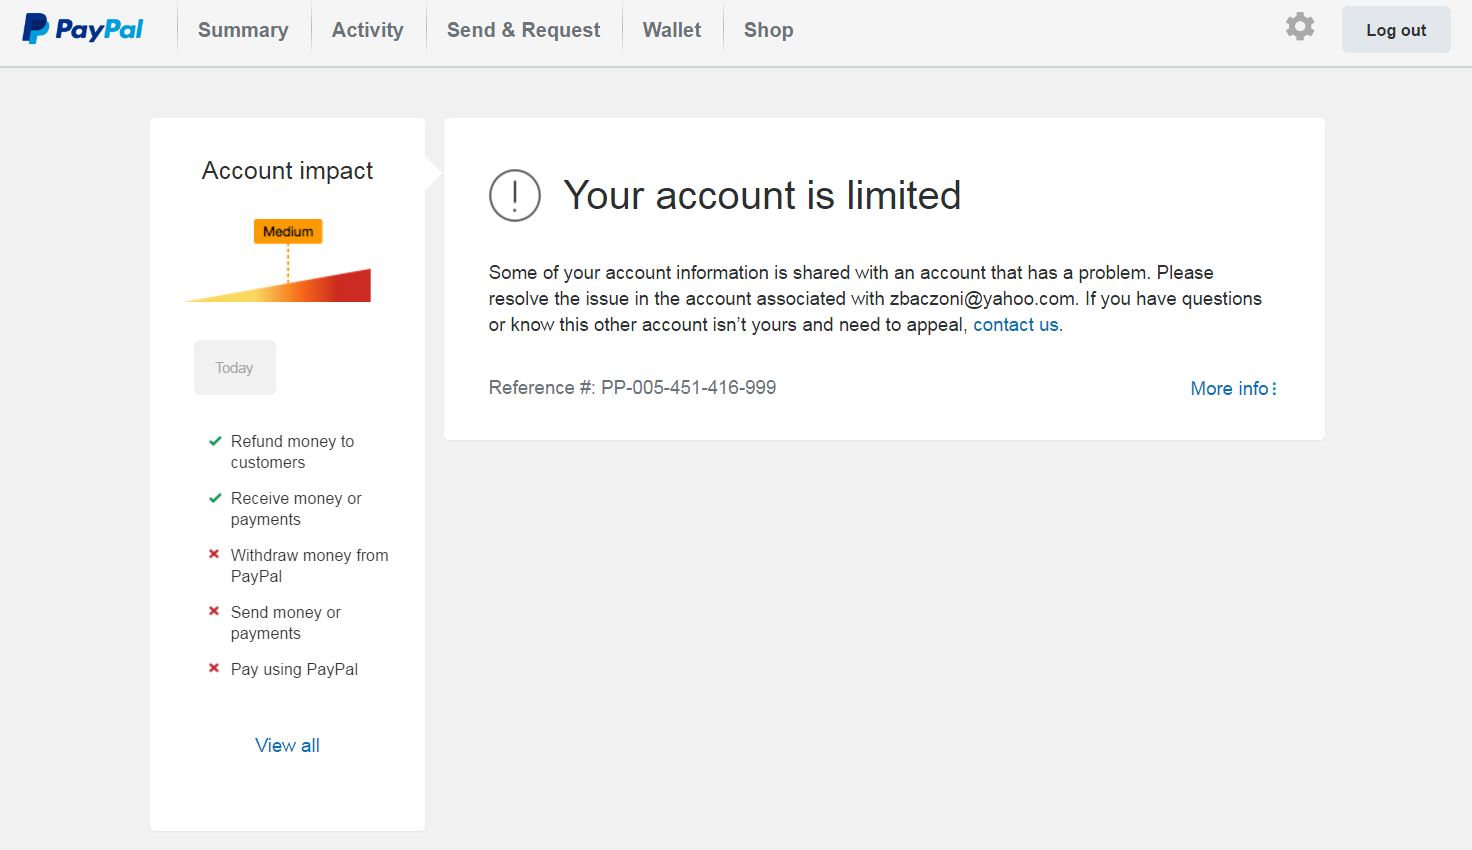Click the exclamation alert circle icon
Viewport: 1472px width, 850px height.
(x=515, y=195)
